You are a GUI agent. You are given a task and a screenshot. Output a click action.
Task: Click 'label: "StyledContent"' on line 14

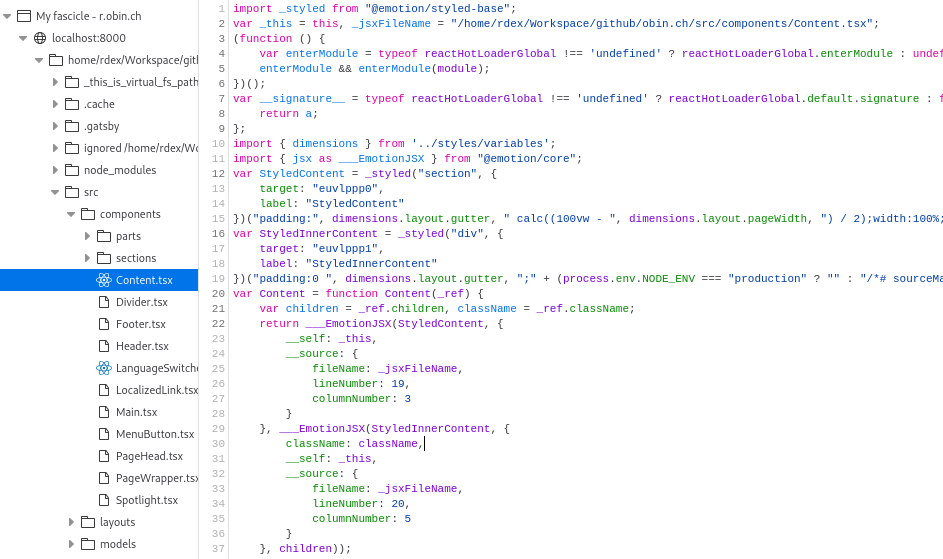(x=332, y=203)
